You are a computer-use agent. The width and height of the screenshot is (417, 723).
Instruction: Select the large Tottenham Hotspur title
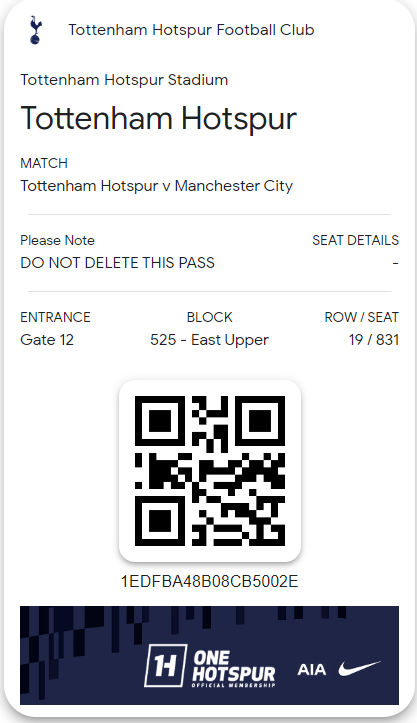tap(158, 119)
